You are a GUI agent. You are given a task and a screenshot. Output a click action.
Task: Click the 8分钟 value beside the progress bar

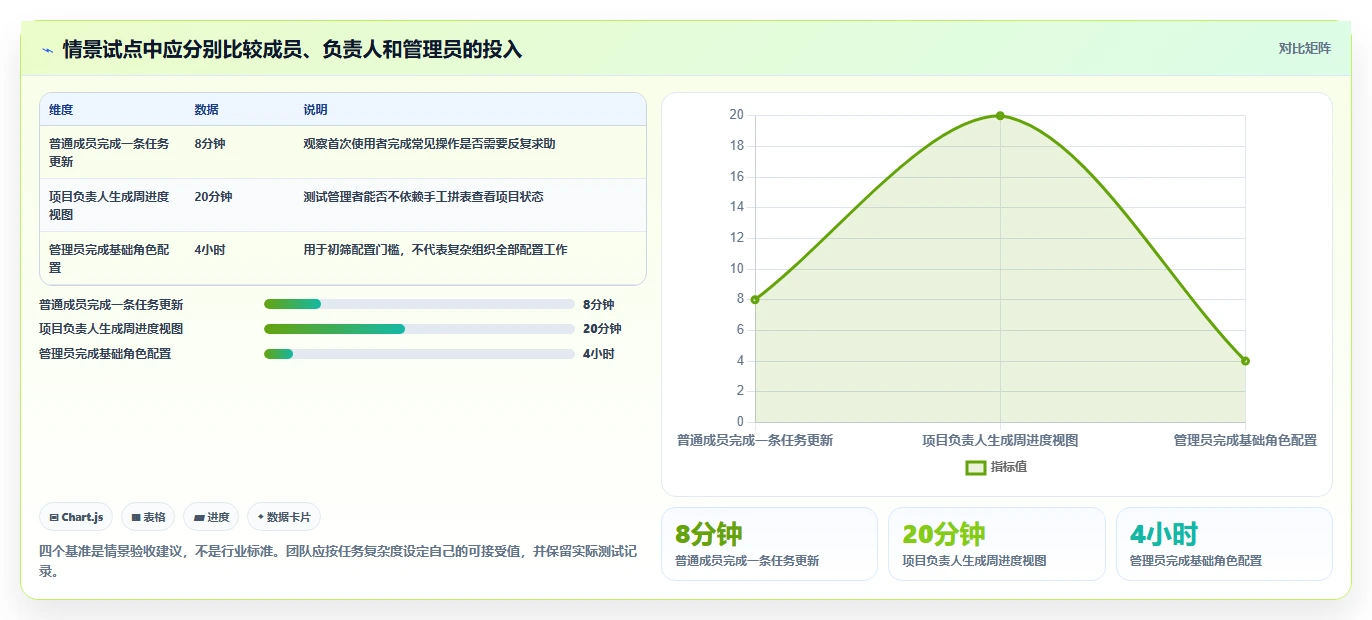click(599, 304)
